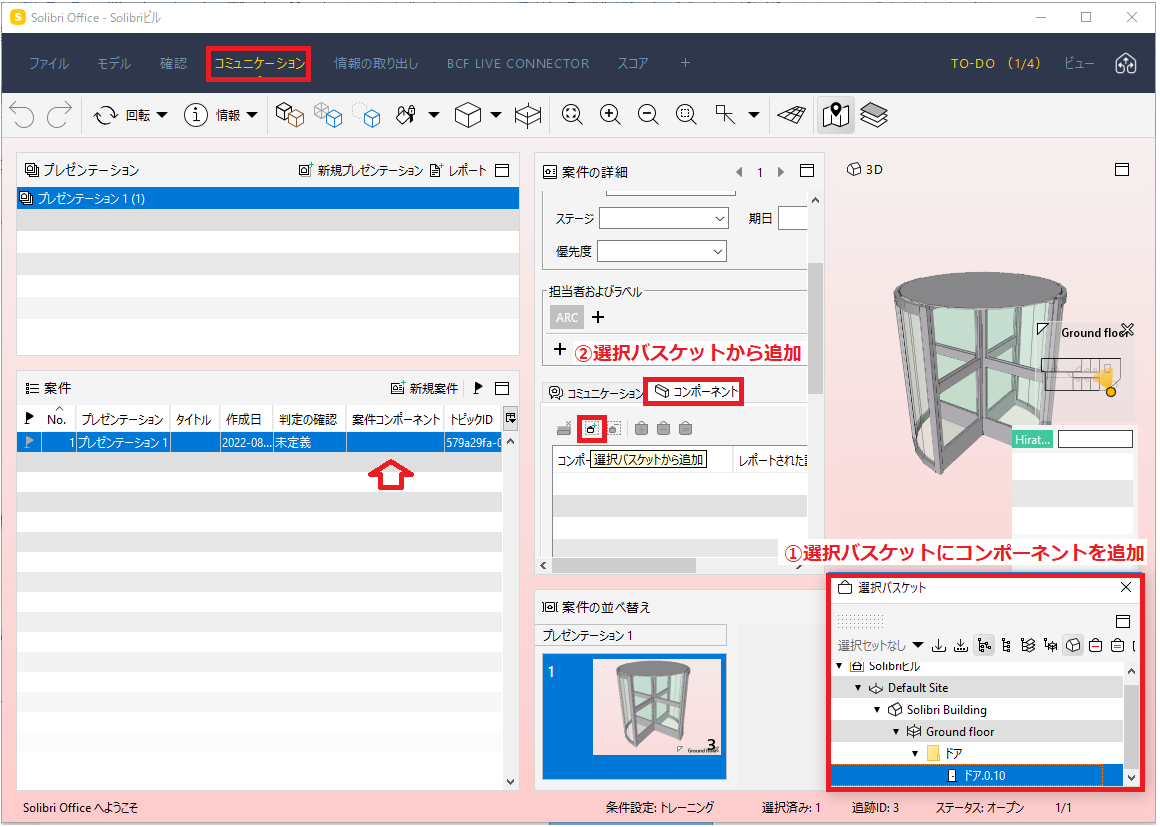The image size is (1160, 827).
Task: Click the layers stack icon in toolbar
Action: (x=874, y=115)
